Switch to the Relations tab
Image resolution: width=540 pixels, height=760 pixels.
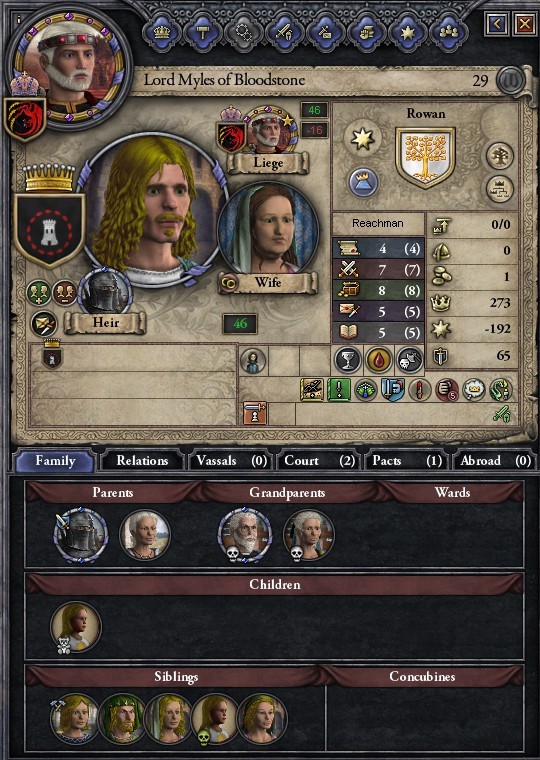(x=142, y=460)
